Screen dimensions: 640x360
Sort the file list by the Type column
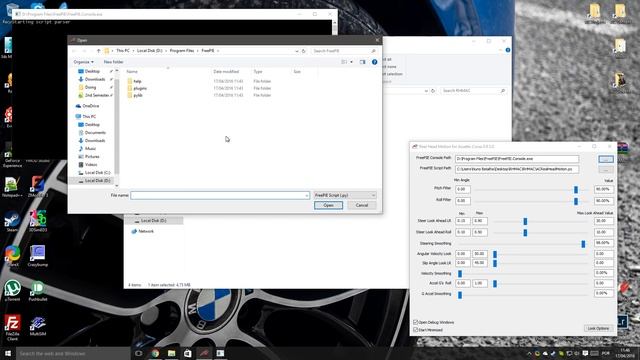click(x=258, y=72)
